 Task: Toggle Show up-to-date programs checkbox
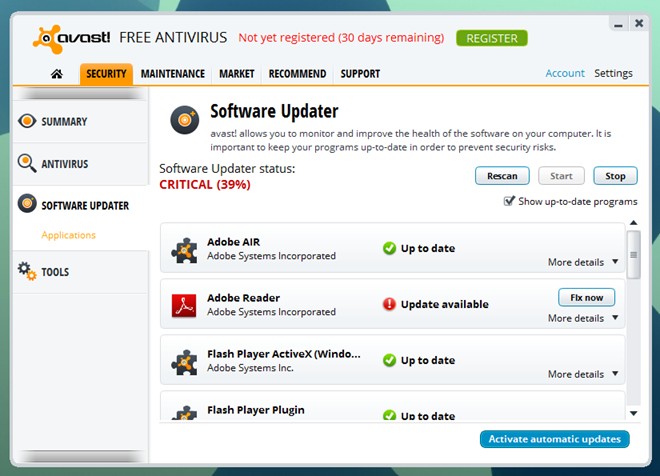[x=509, y=201]
